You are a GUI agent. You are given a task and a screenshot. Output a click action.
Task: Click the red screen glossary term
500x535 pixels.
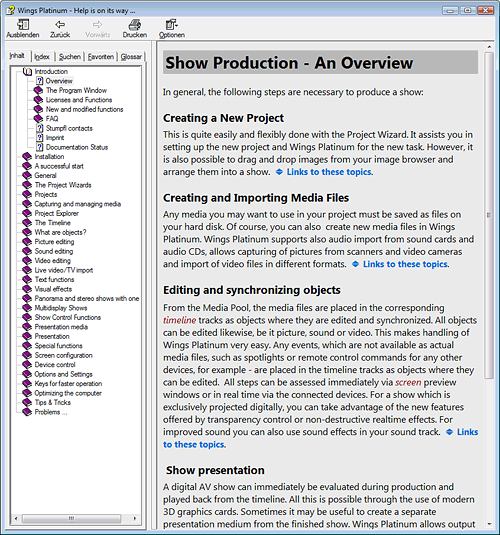408,382
